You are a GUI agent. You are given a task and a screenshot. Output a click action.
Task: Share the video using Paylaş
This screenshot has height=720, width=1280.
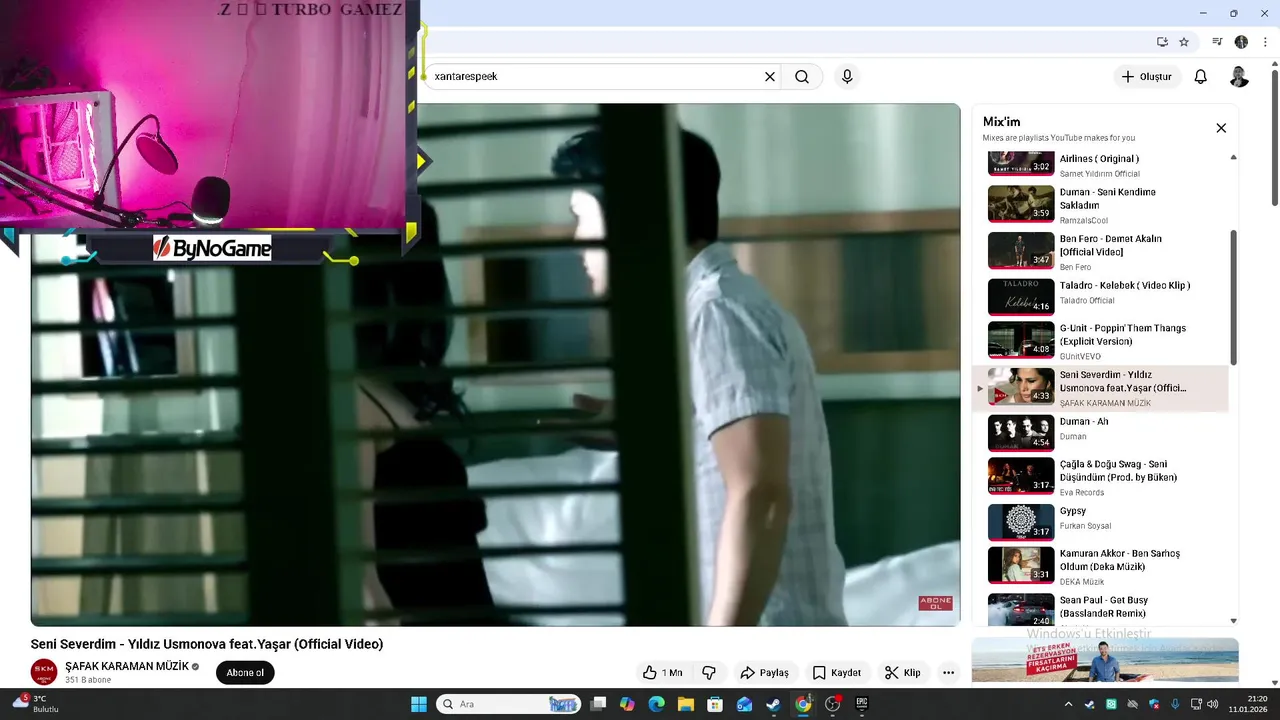(764, 673)
